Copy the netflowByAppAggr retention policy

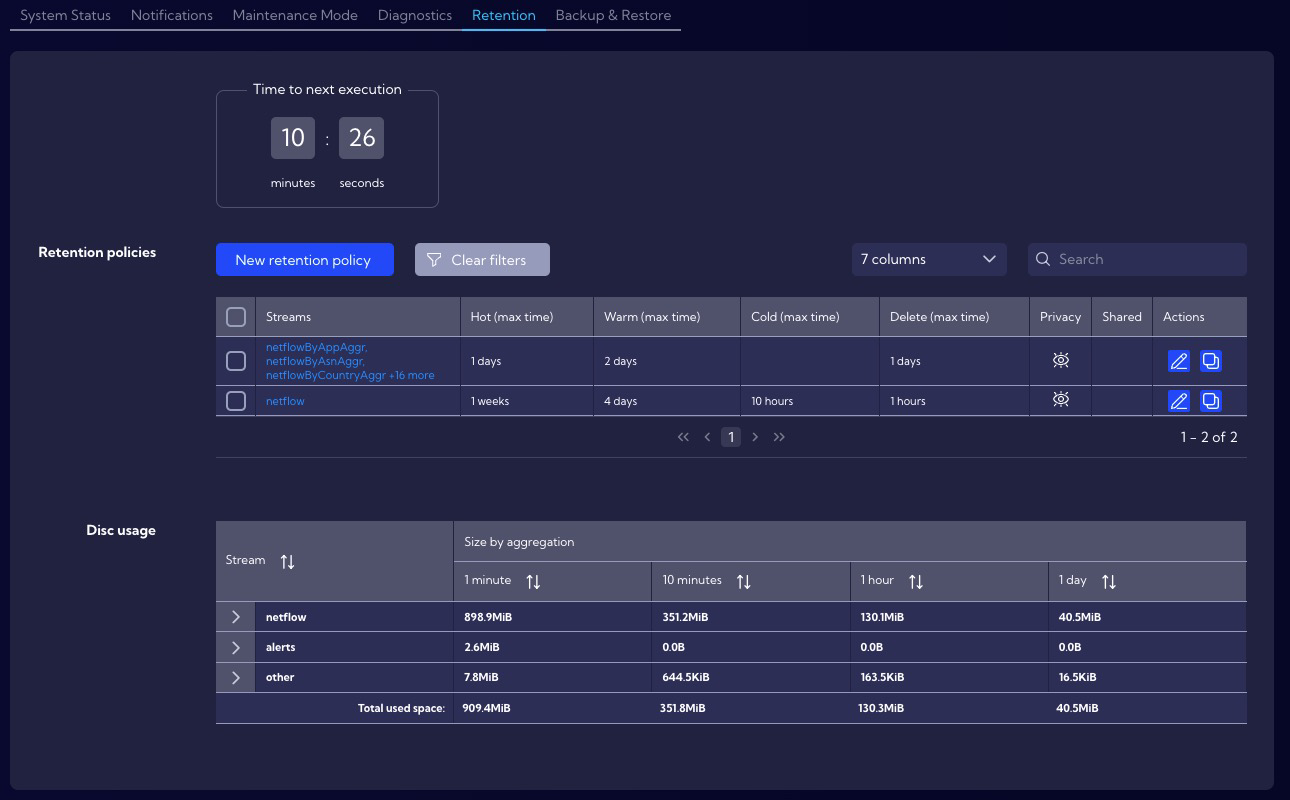point(1210,361)
